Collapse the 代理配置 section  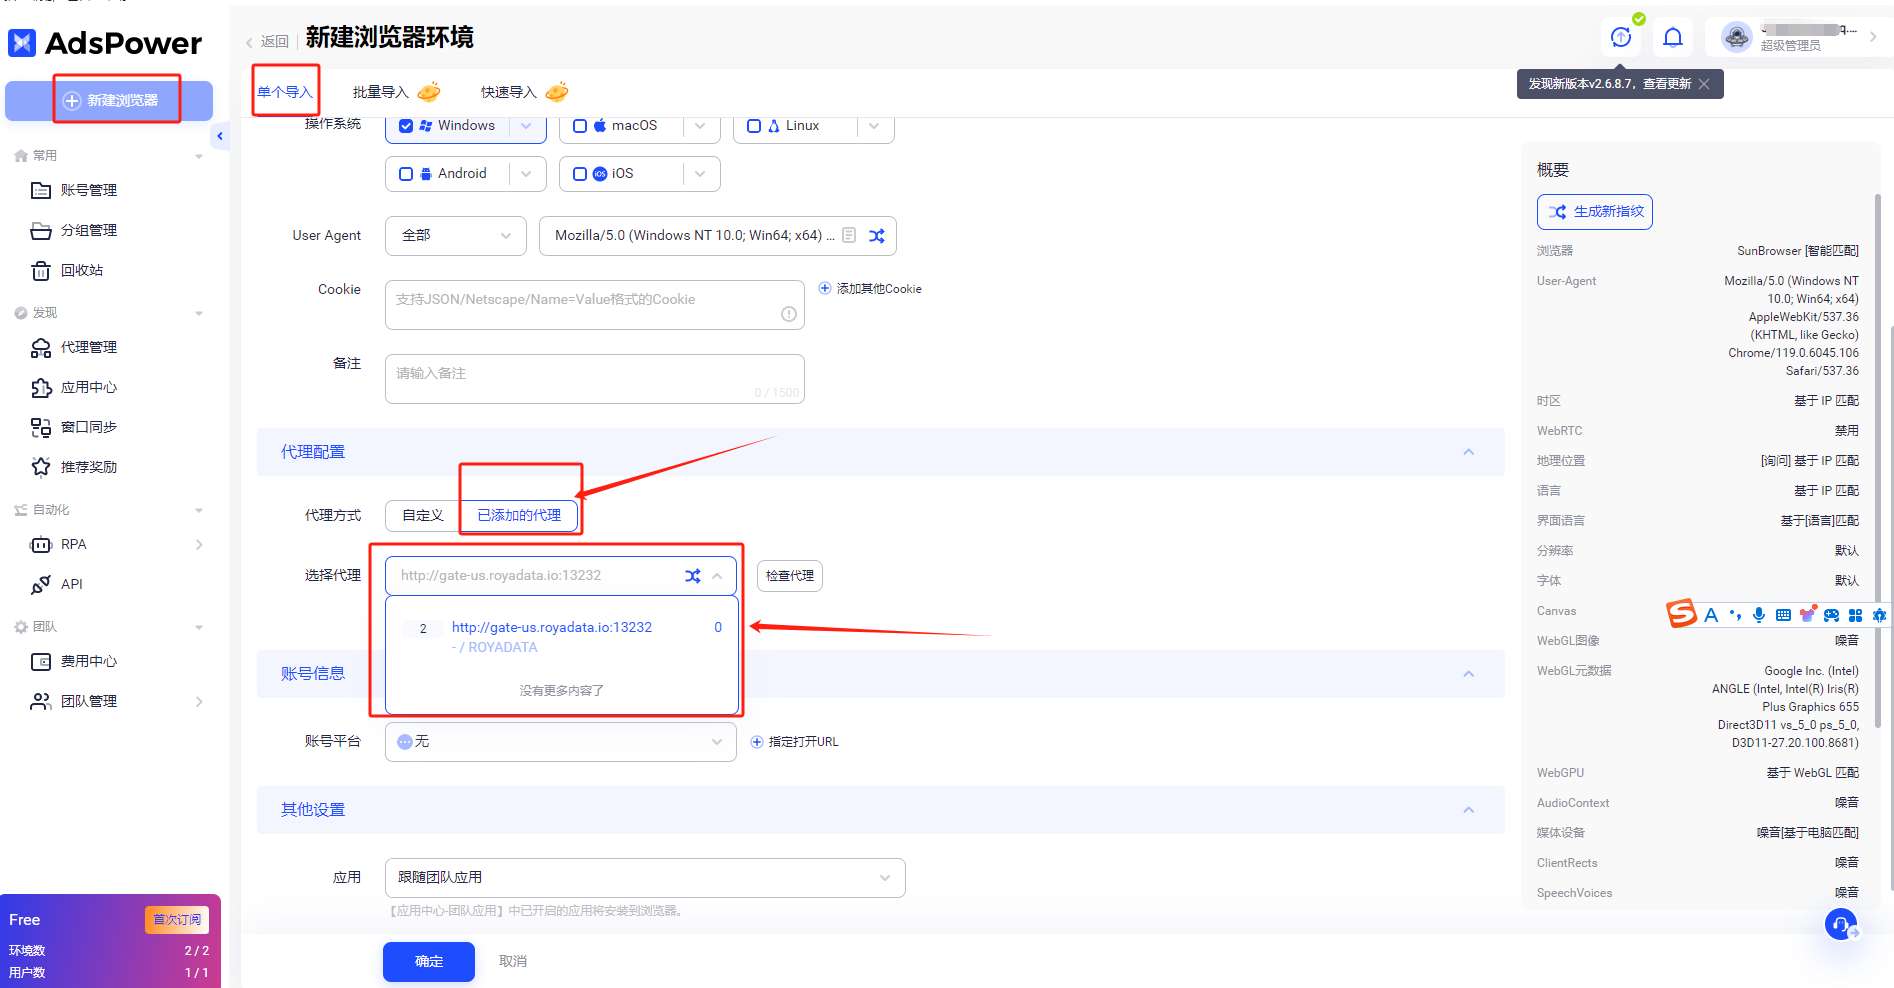click(1468, 452)
